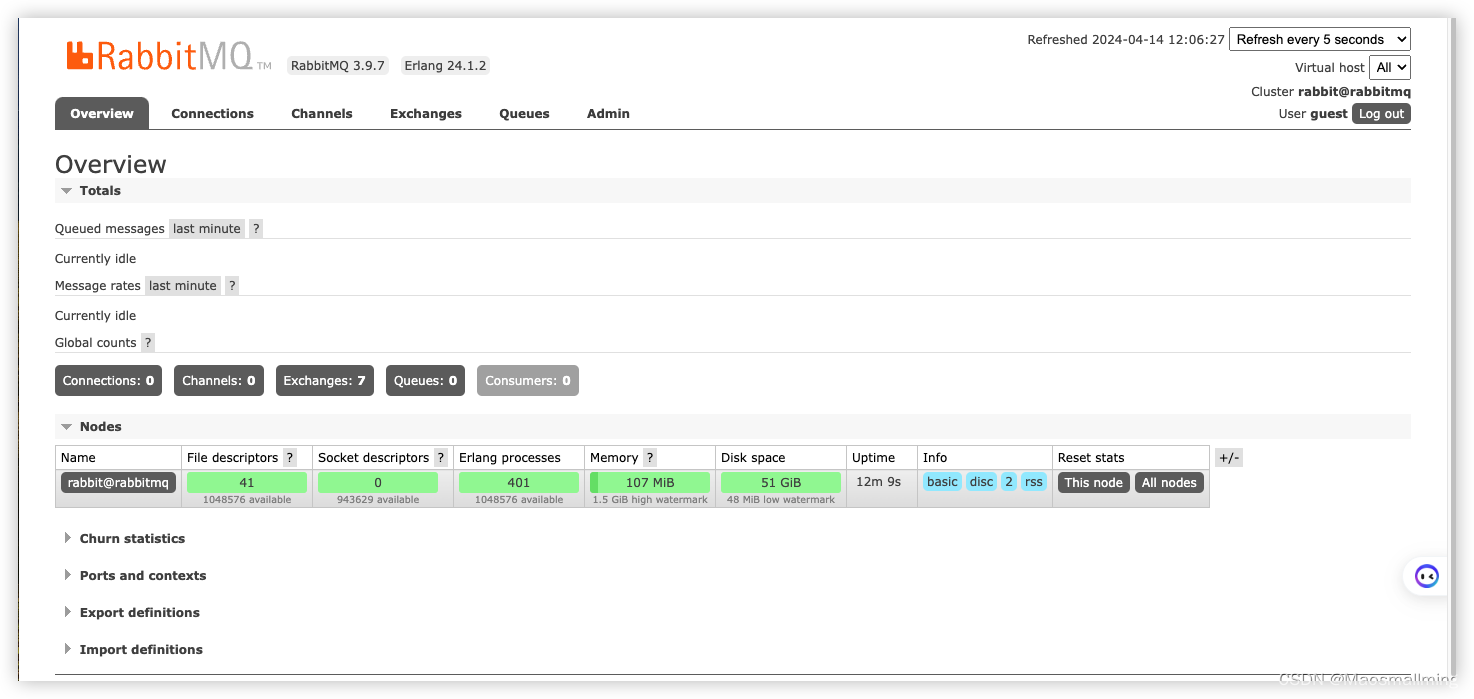Image resolution: width=1474 pixels, height=699 pixels.
Task: Open the Global counts help tooltip
Action: coord(147,342)
